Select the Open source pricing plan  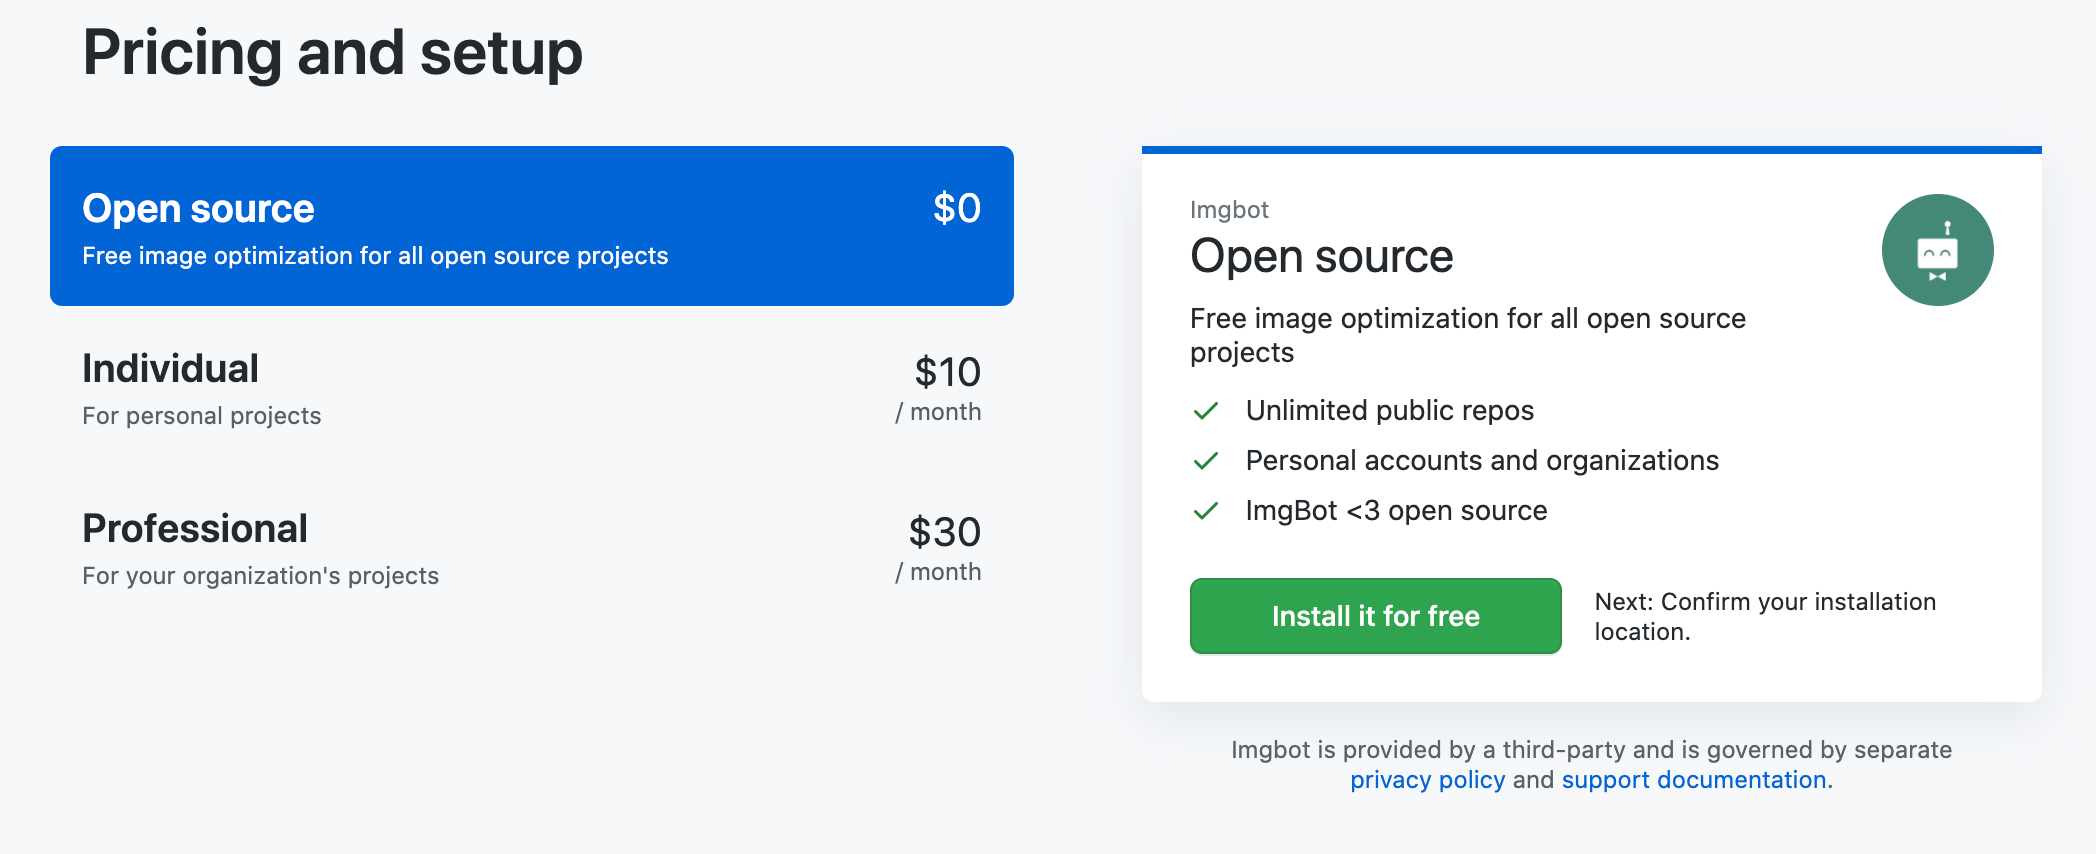click(532, 226)
